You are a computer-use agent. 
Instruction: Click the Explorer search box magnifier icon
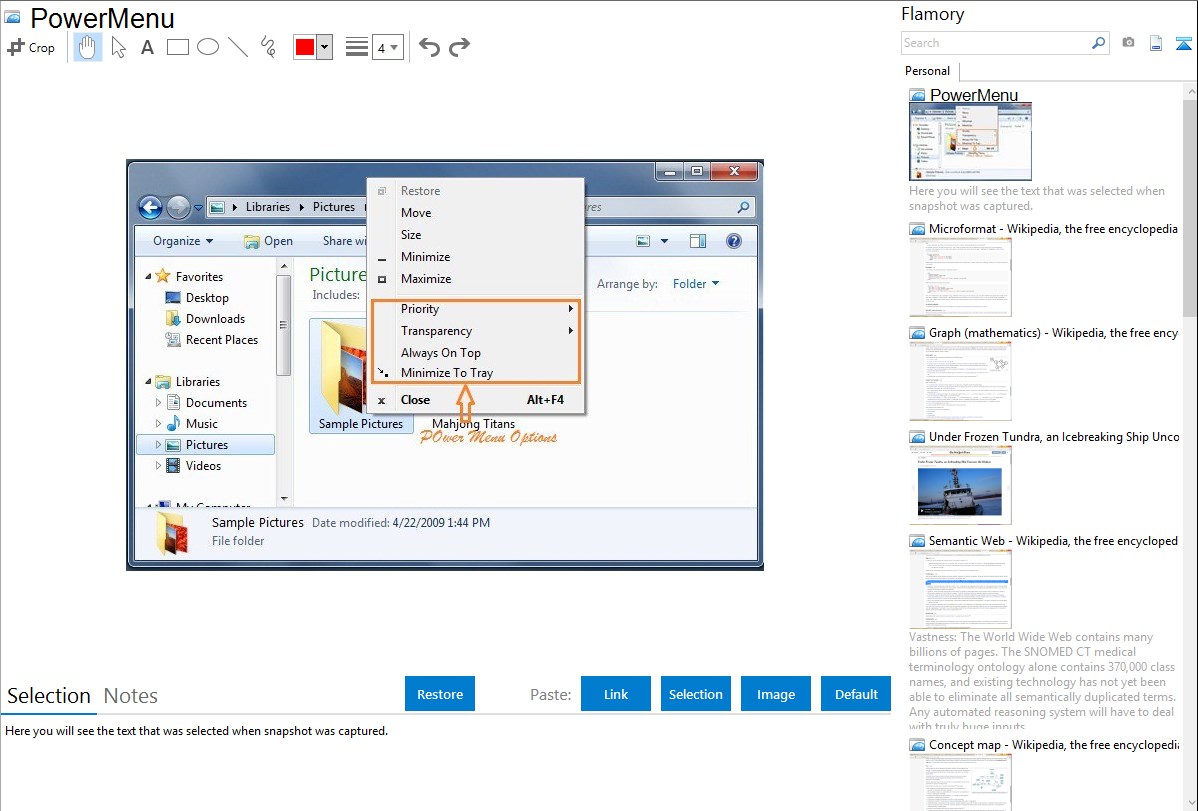pos(743,207)
